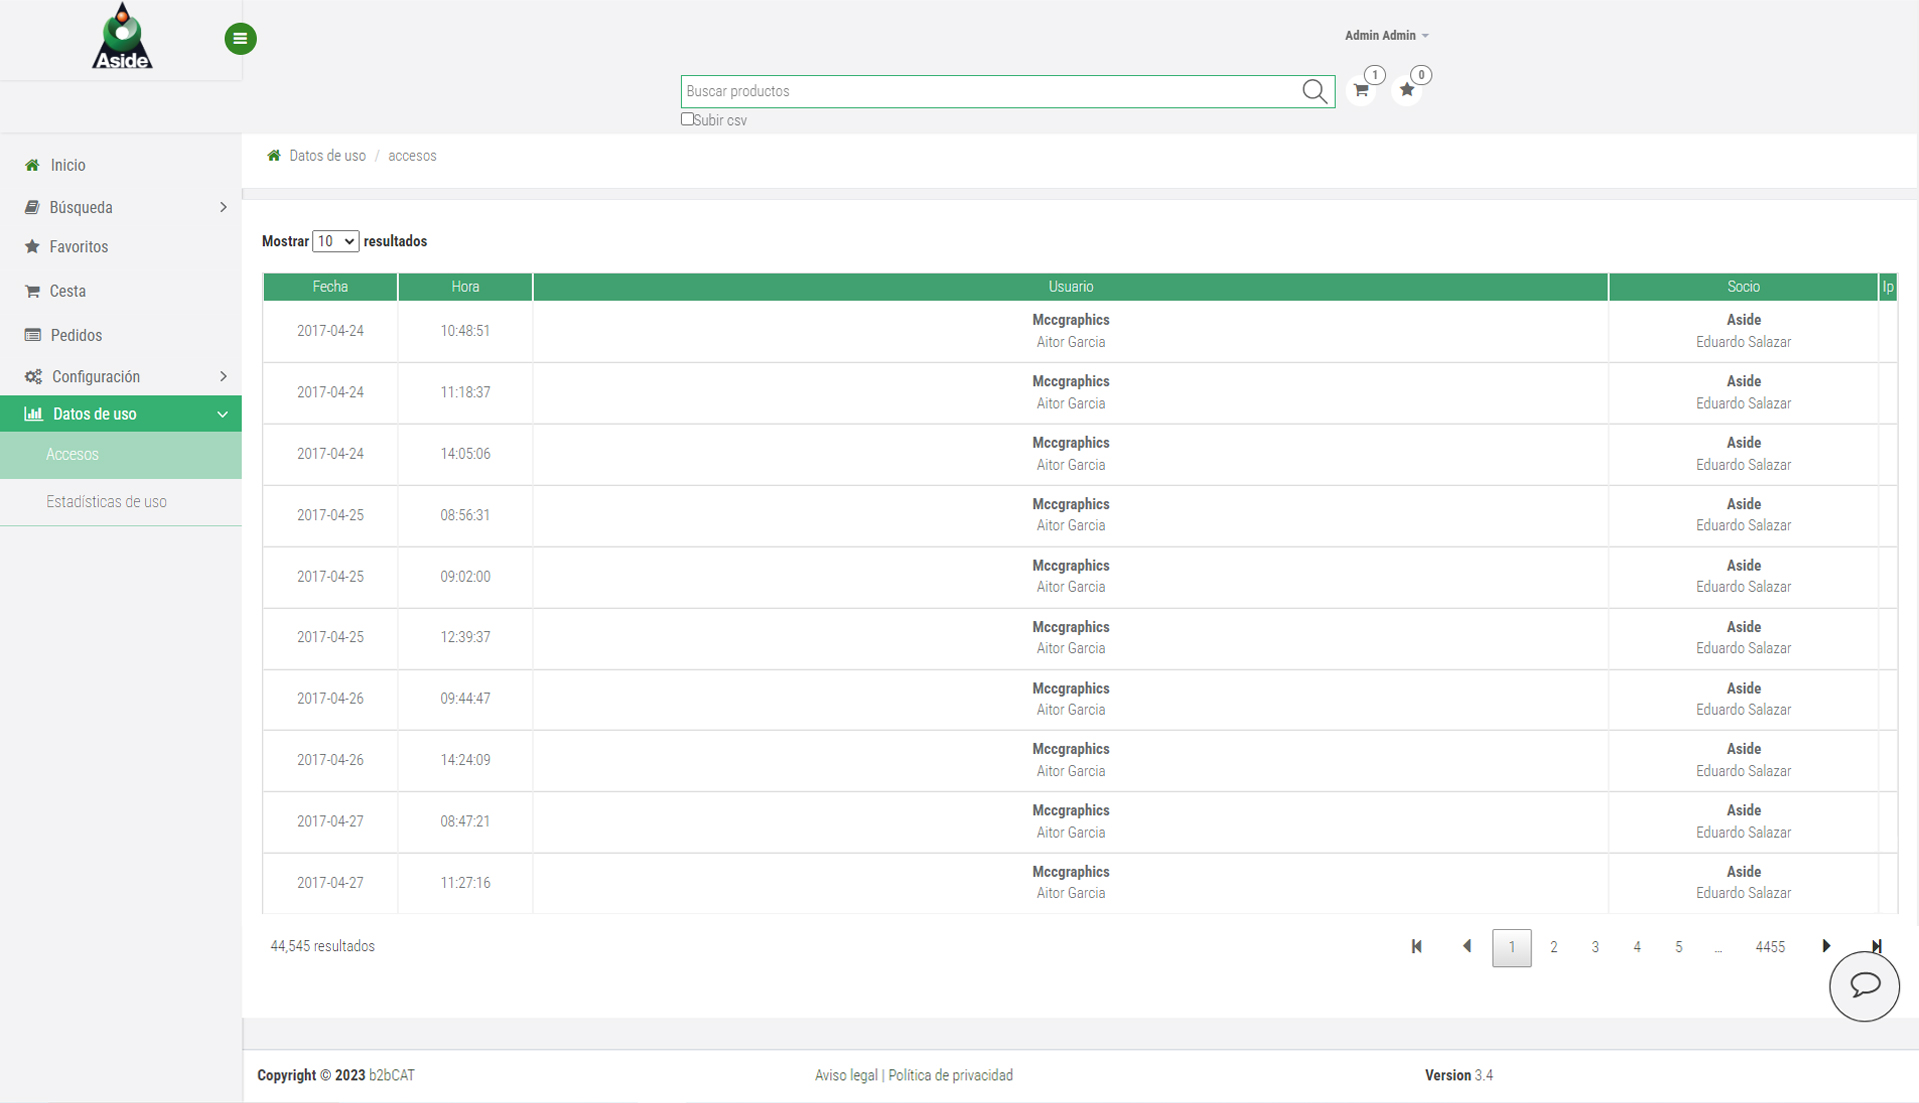Click the green hamburger menu toggle
Viewport: 1919px width, 1103px height.
[x=240, y=39]
